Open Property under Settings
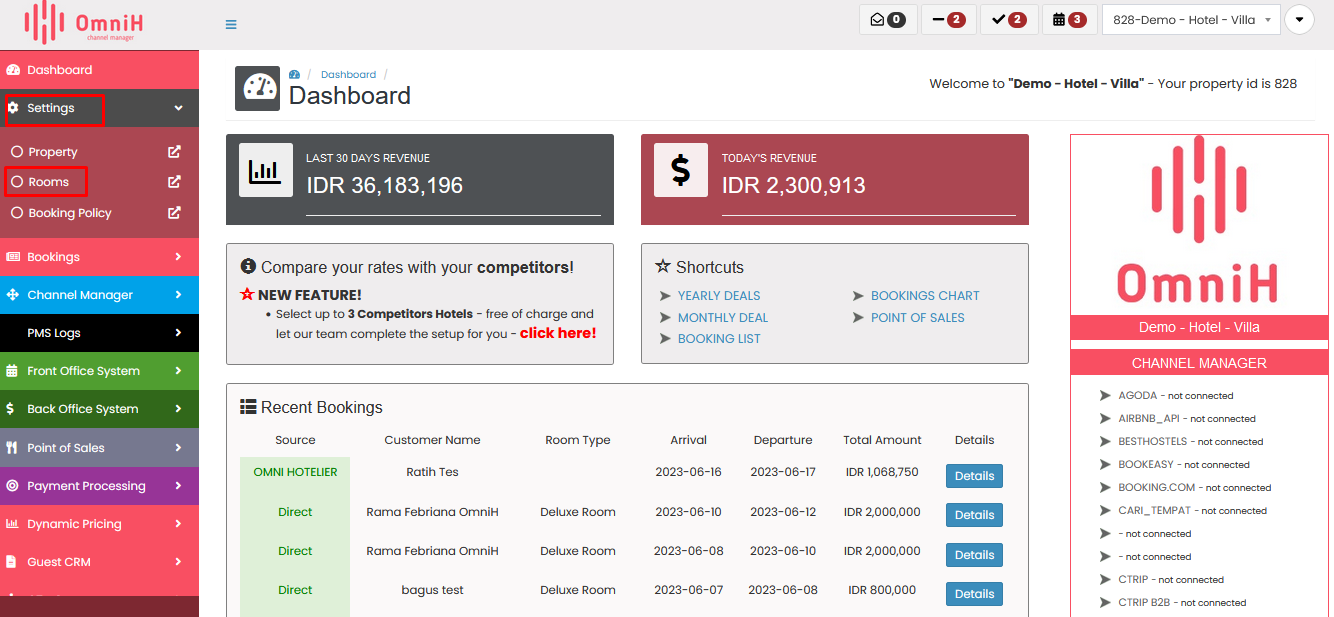The width and height of the screenshot is (1334, 617). tap(53, 152)
